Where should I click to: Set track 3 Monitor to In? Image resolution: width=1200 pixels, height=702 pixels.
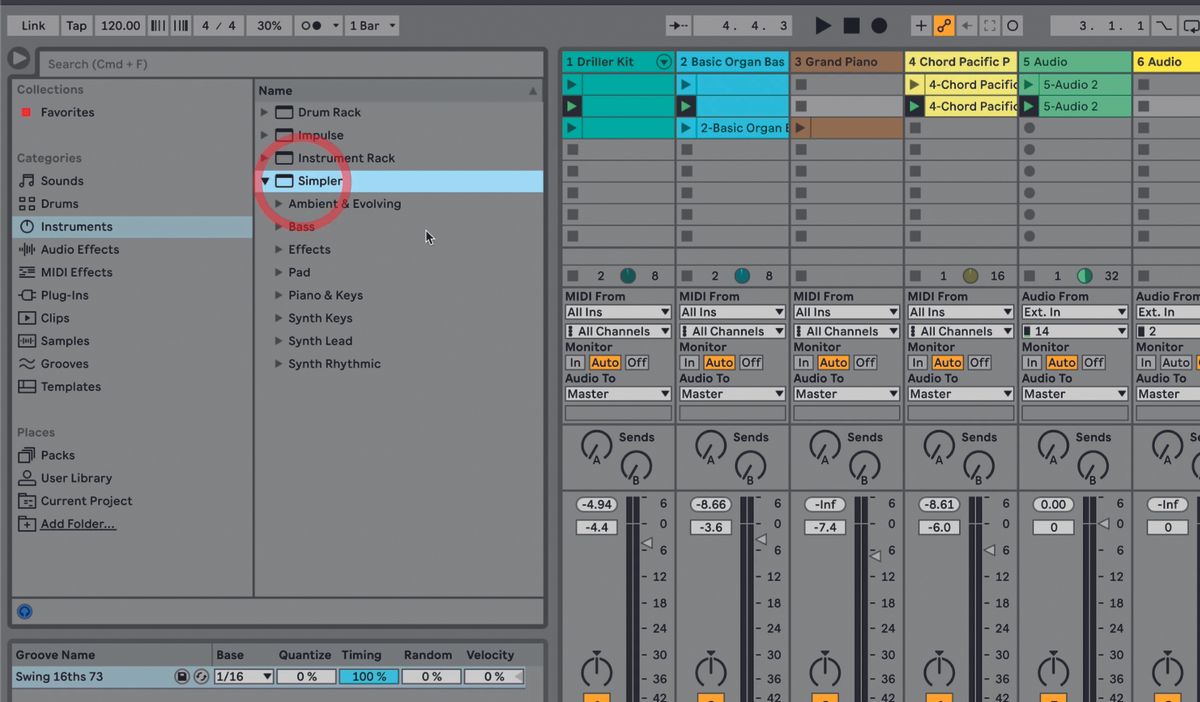tap(803, 363)
